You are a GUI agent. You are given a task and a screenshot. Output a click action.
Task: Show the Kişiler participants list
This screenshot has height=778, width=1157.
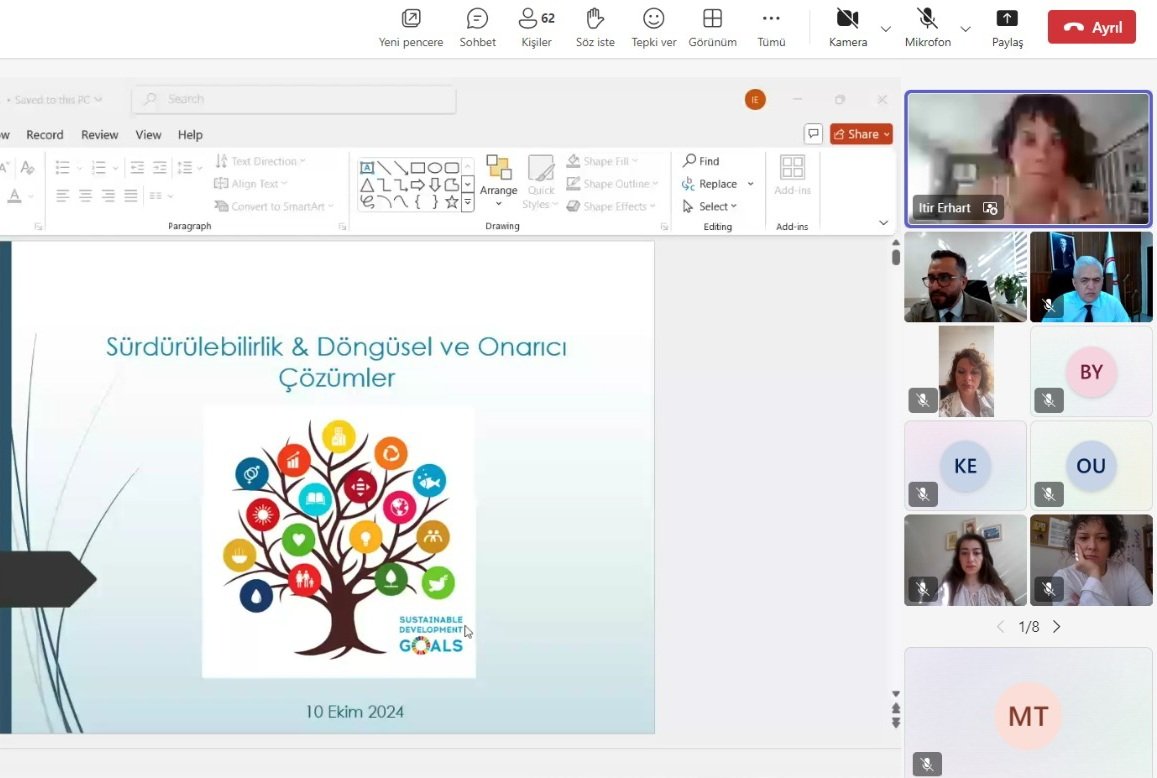point(536,28)
